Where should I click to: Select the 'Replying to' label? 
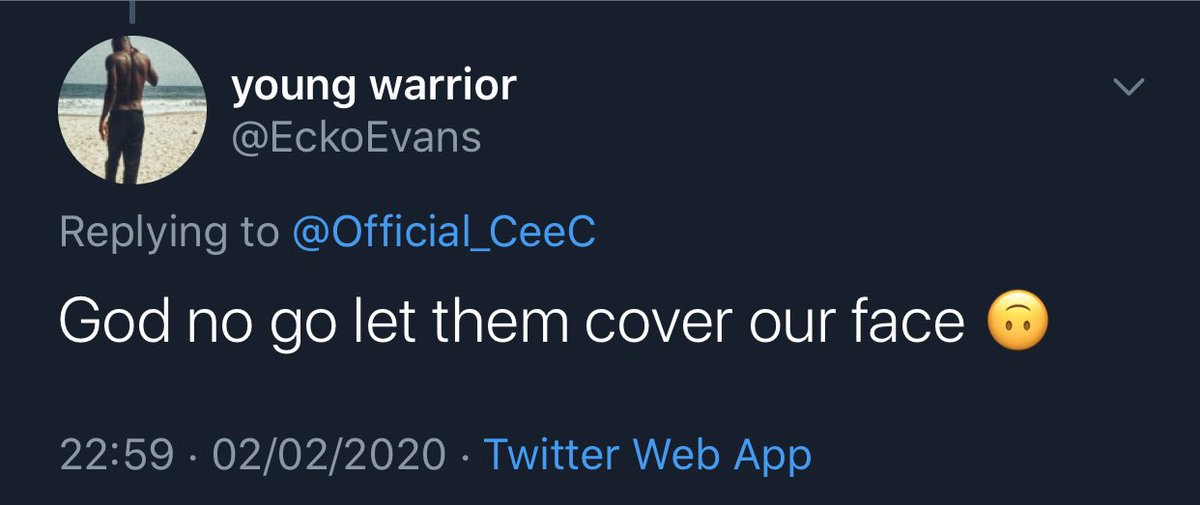(169, 234)
